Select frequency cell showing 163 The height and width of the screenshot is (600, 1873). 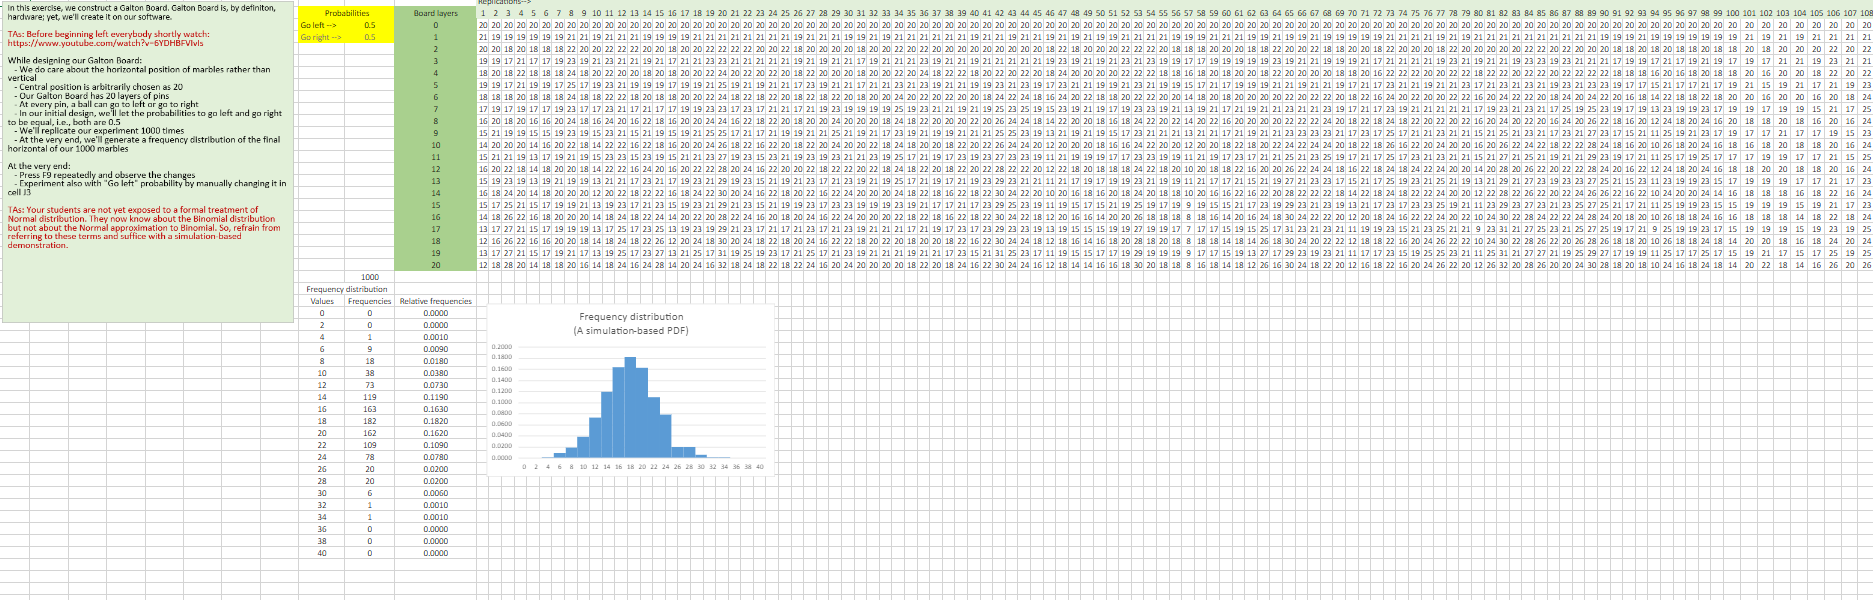(x=370, y=409)
